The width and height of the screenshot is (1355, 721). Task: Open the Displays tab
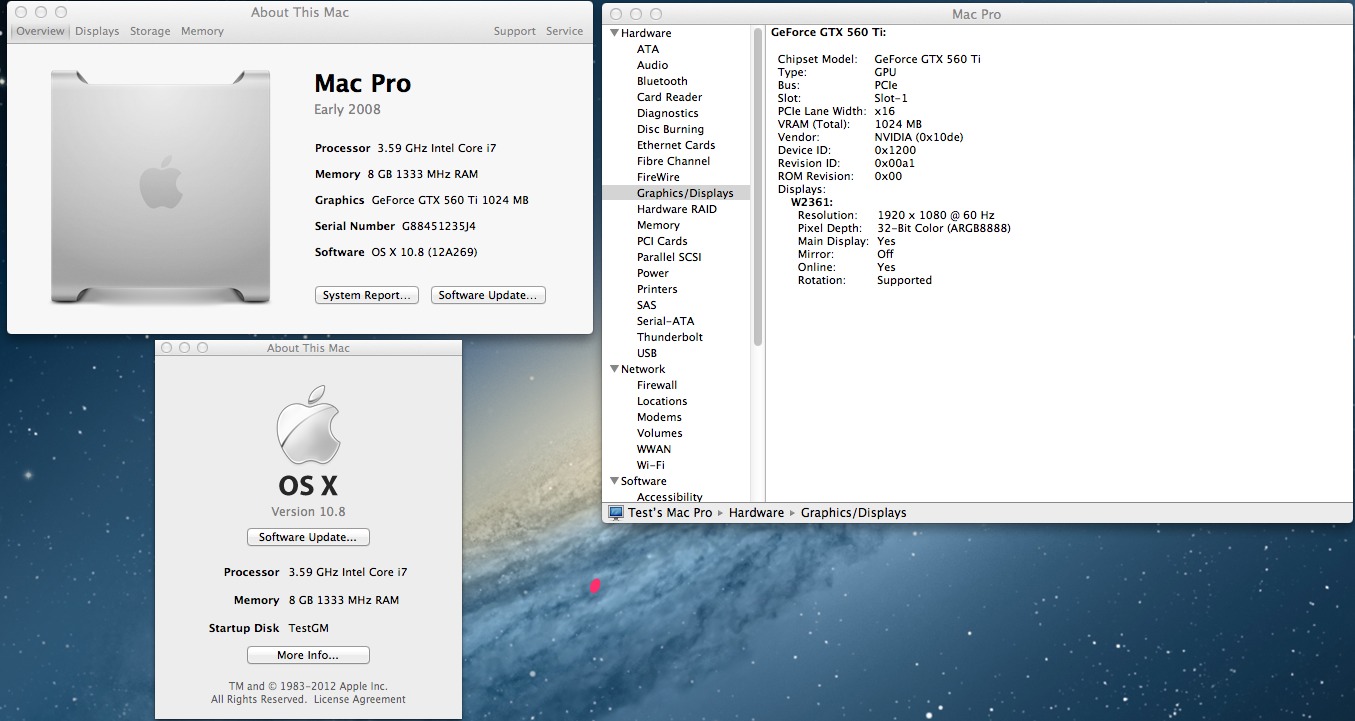tap(97, 31)
